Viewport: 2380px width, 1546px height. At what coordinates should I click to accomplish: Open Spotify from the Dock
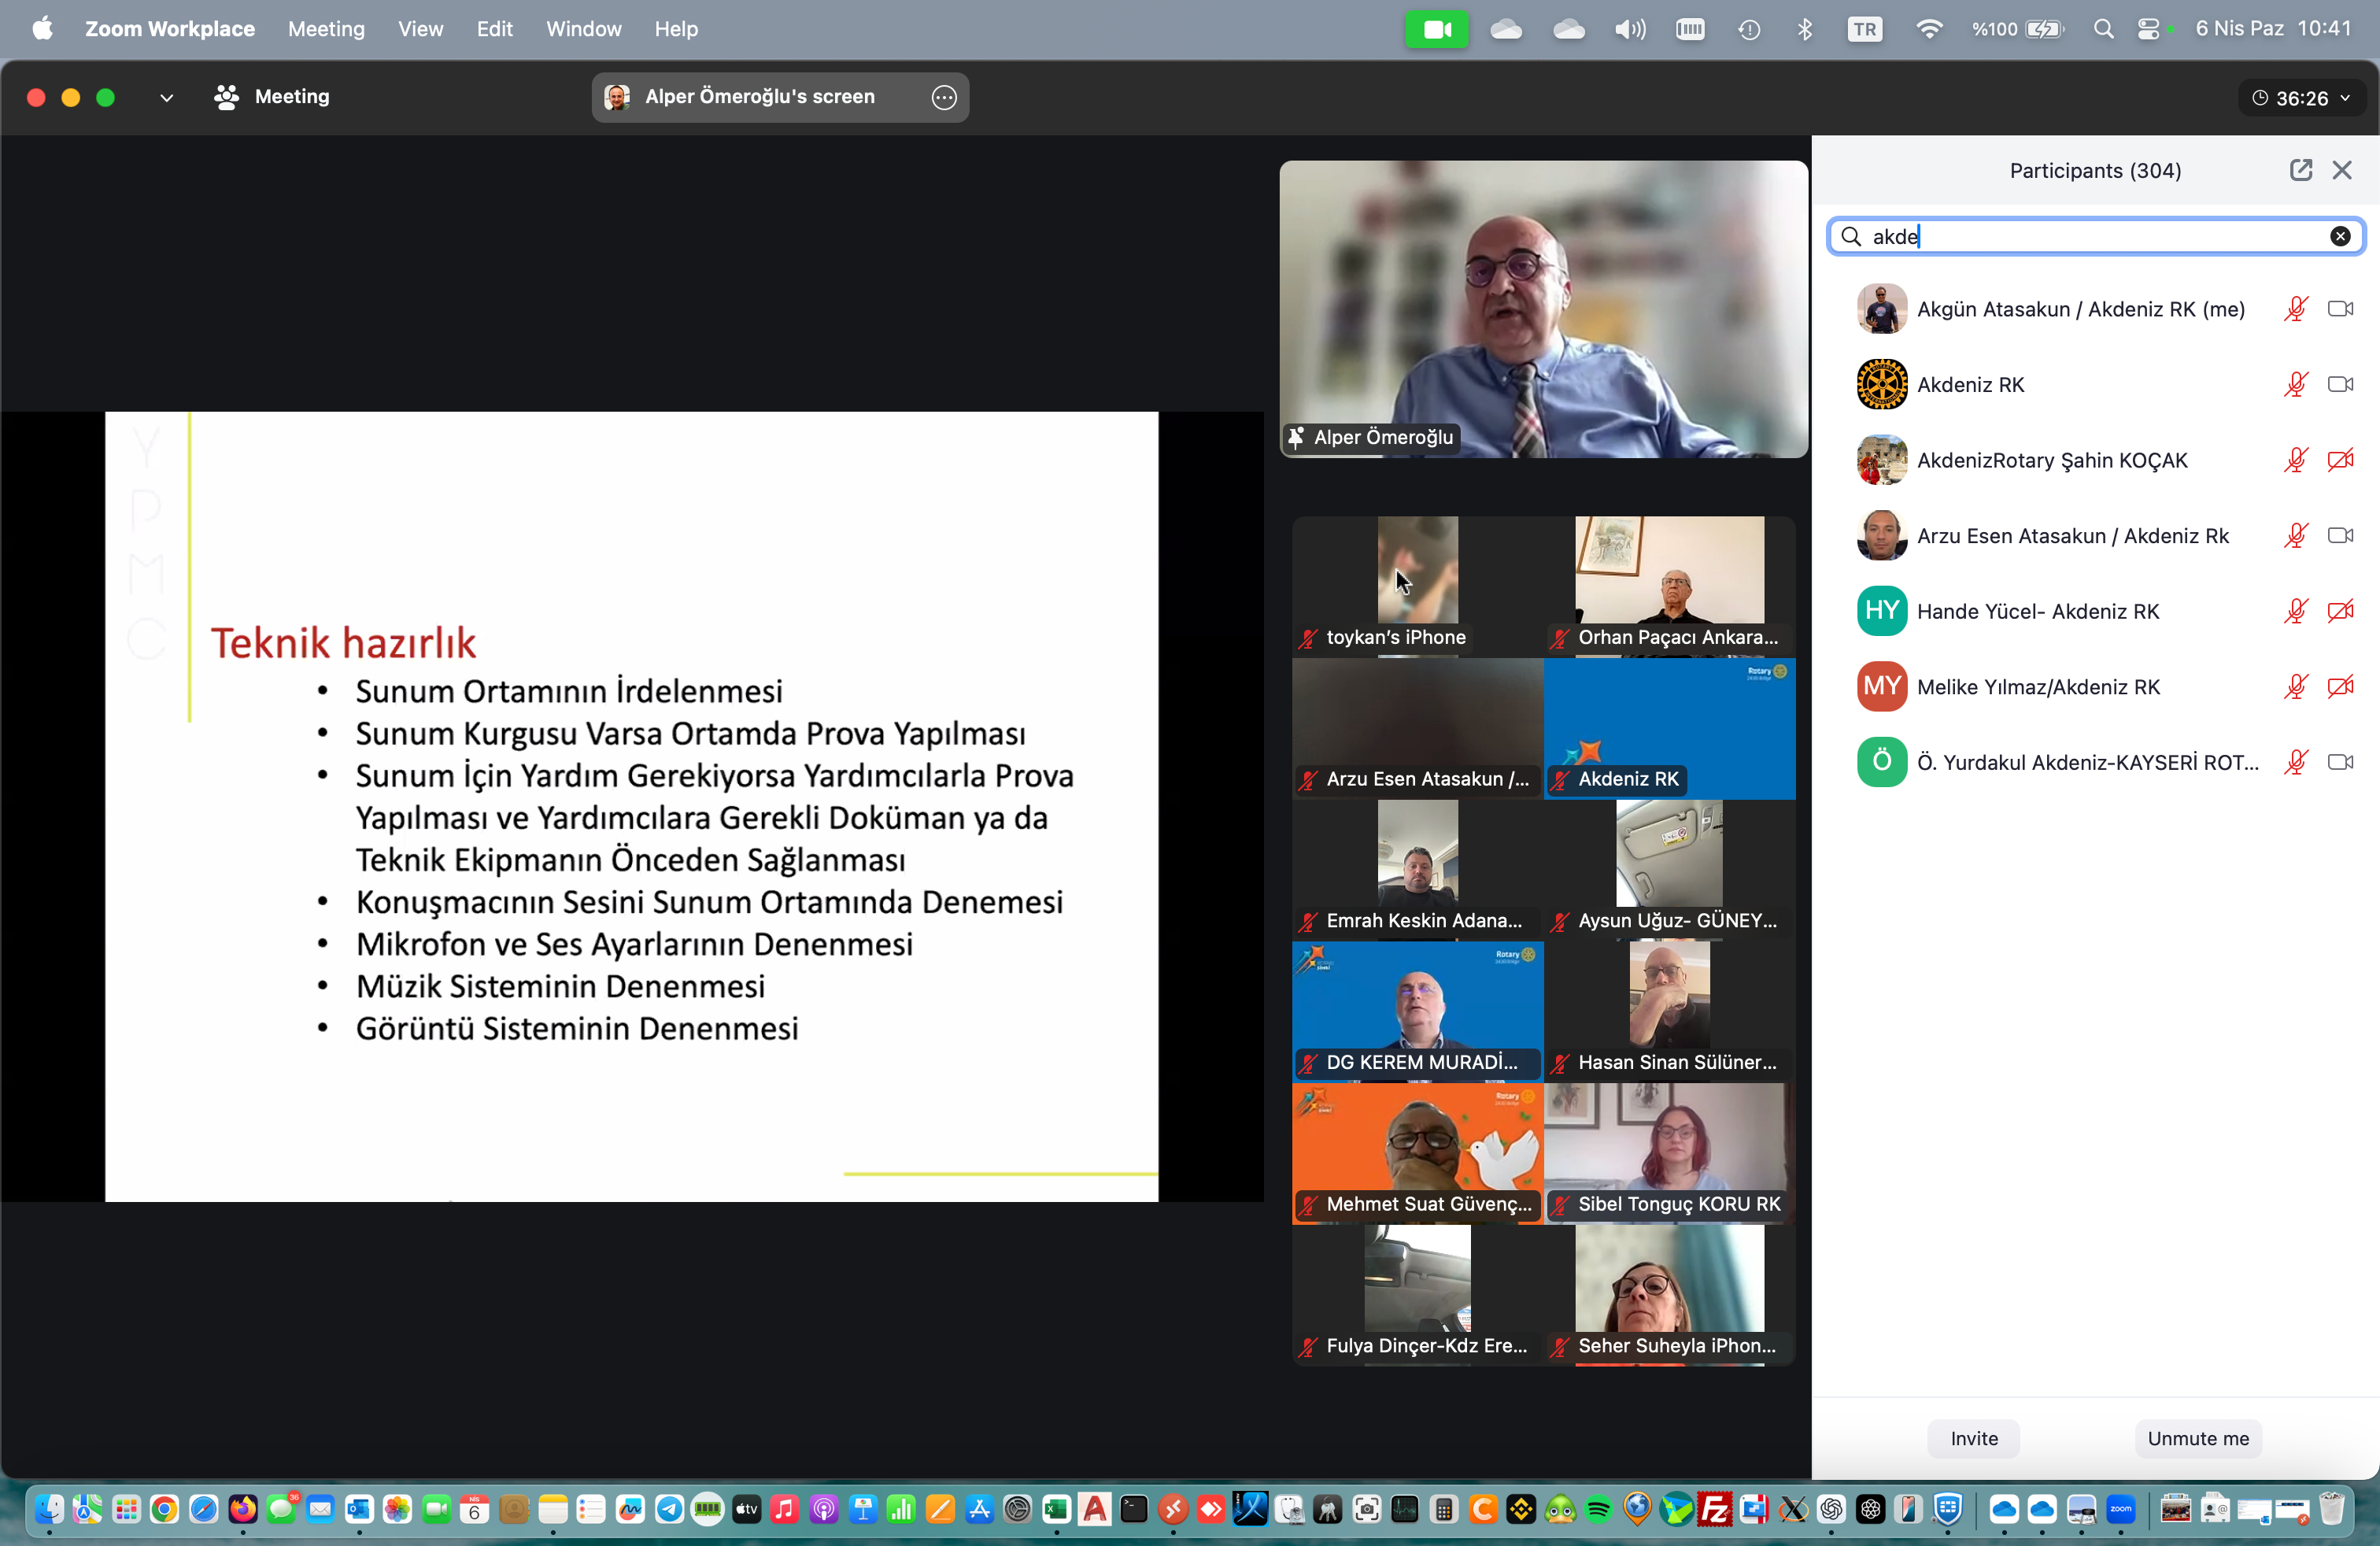pos(1598,1509)
